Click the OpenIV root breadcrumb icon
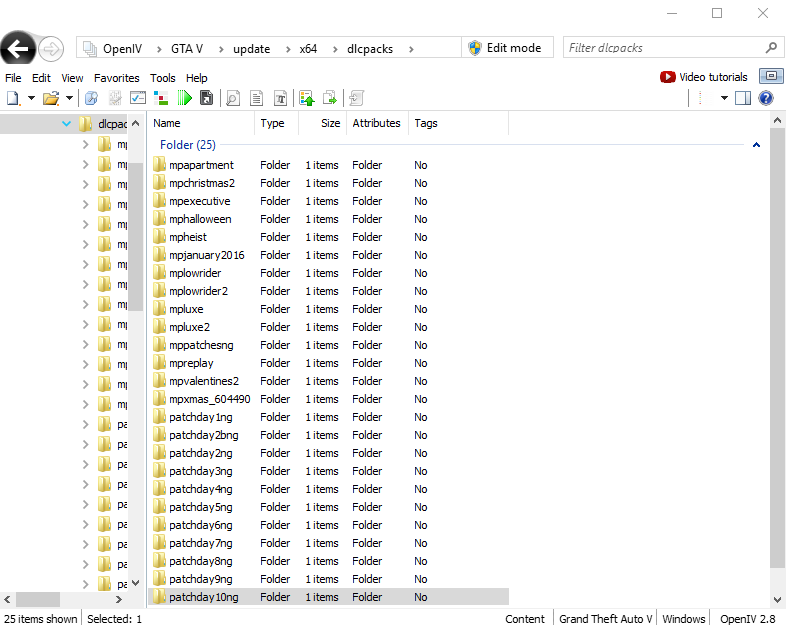This screenshot has width=786, height=628. (x=90, y=49)
